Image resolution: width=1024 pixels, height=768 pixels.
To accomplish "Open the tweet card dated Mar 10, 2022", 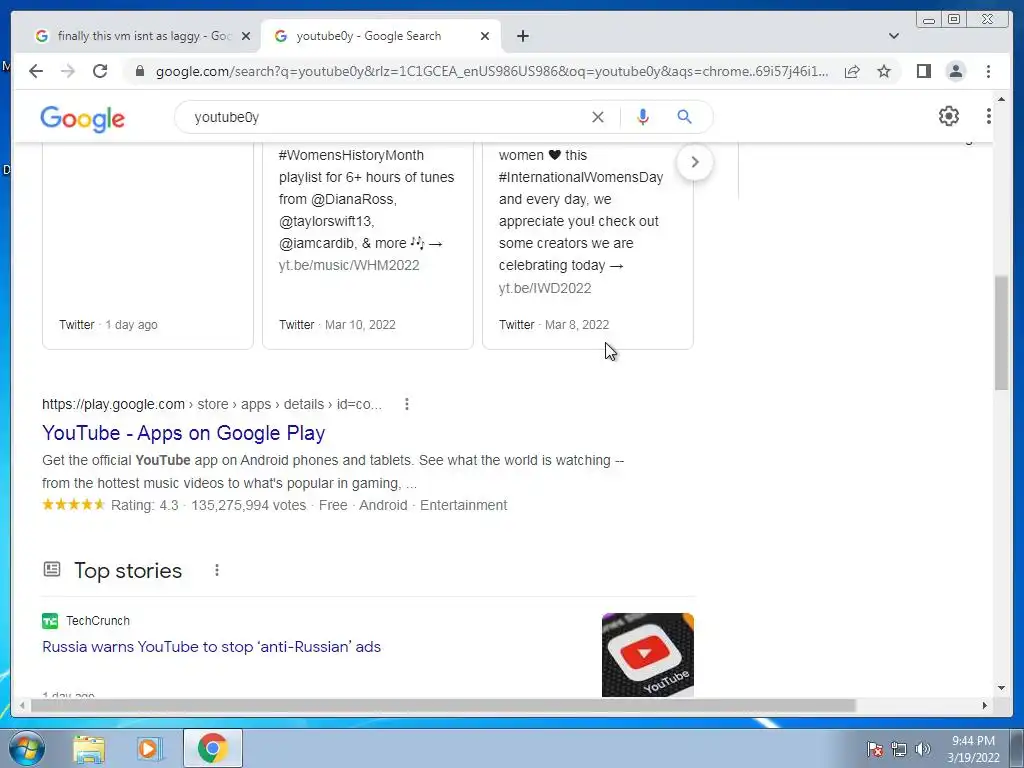I will (x=368, y=246).
